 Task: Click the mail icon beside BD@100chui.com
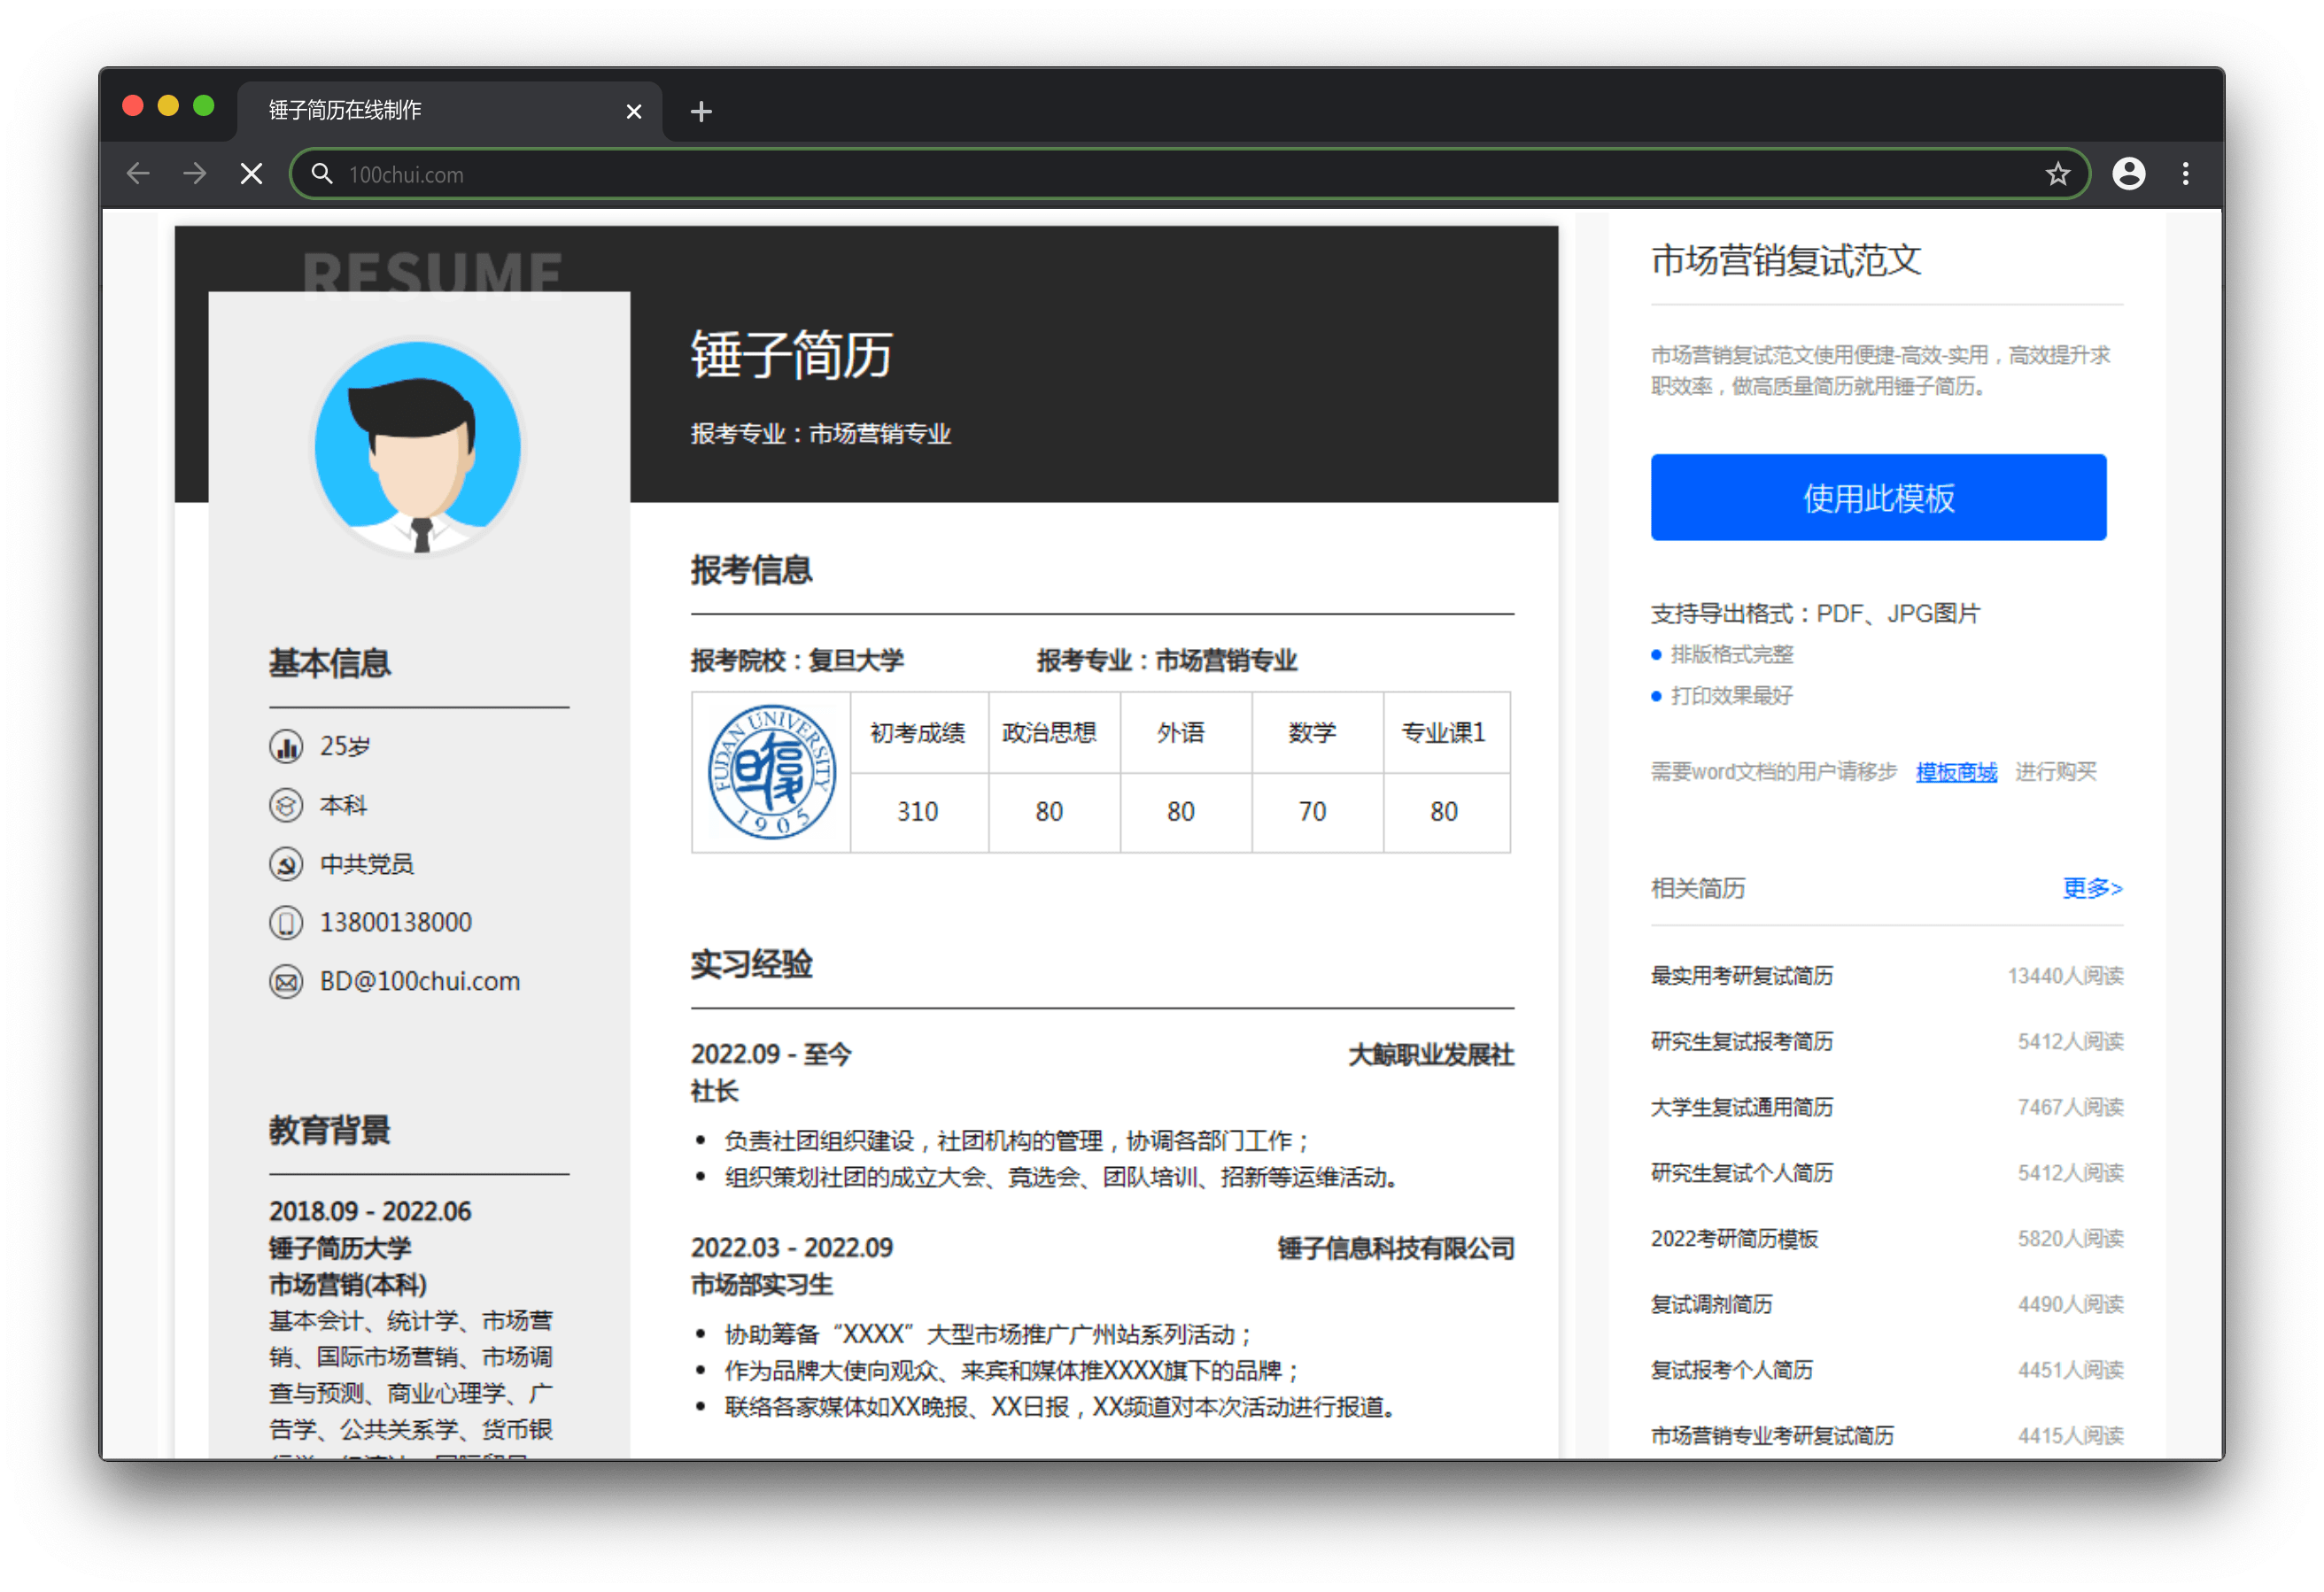point(286,981)
